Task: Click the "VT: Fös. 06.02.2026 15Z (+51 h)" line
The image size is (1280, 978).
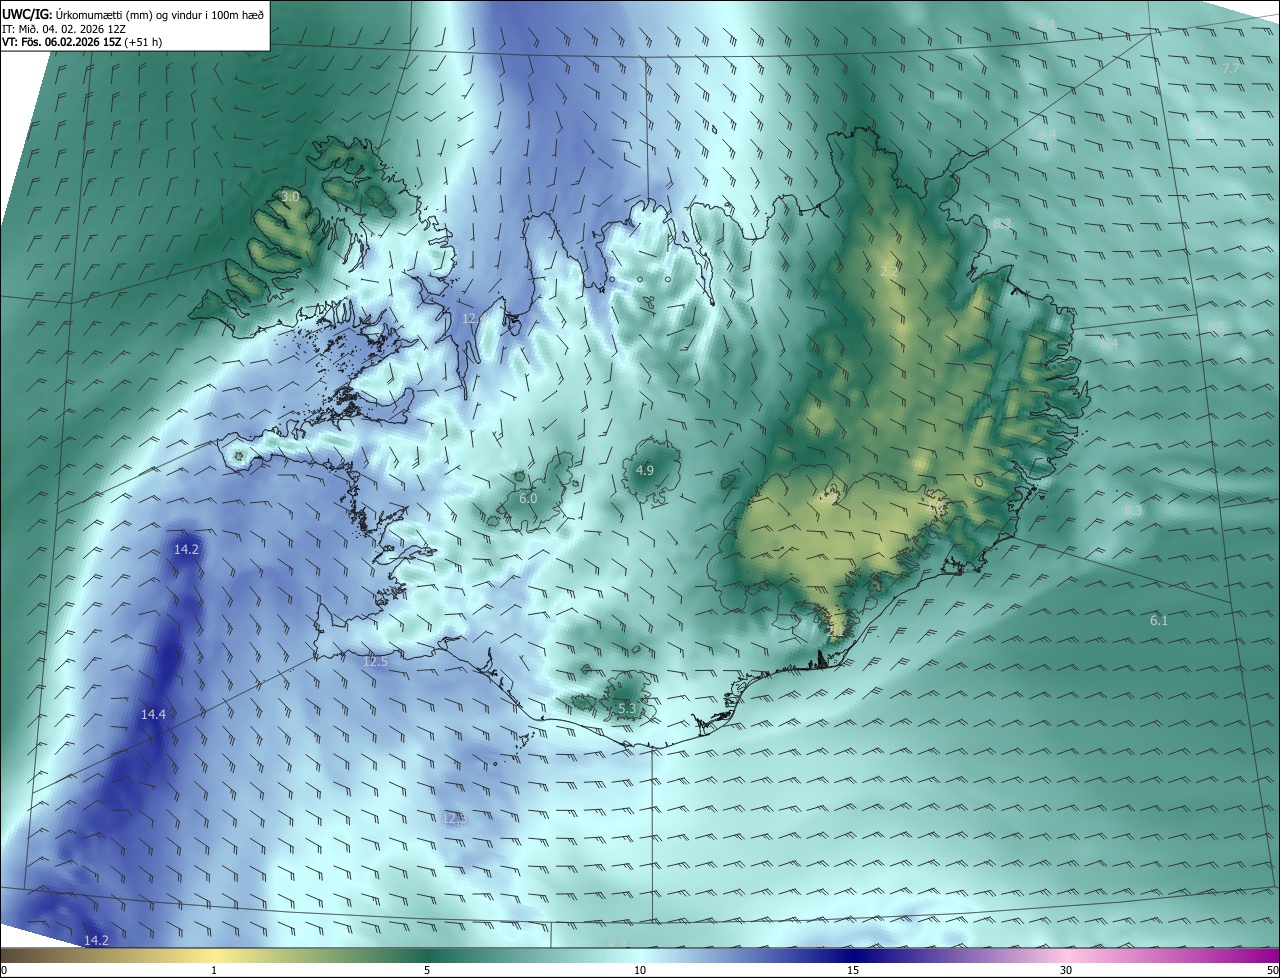Action: tap(82, 42)
